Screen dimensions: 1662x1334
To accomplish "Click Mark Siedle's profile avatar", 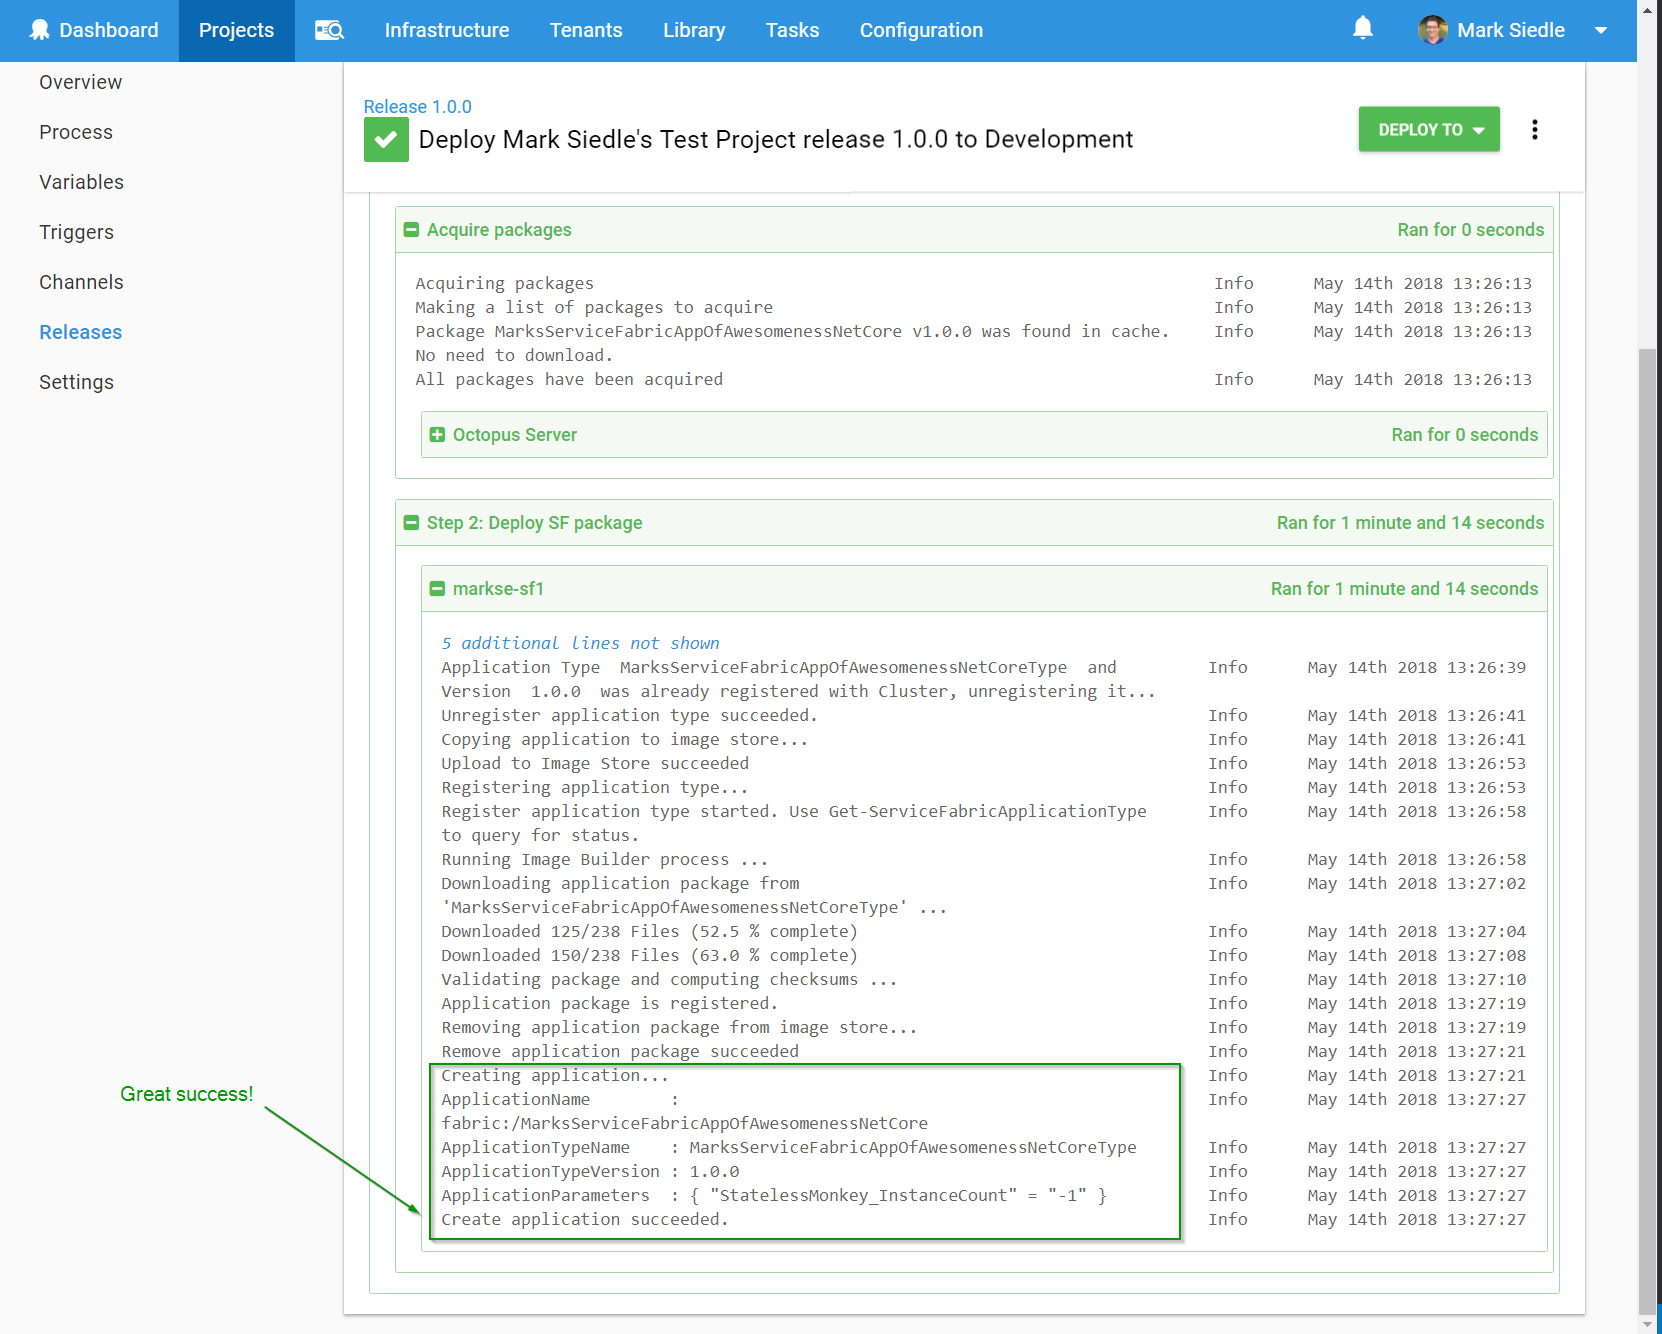I will point(1432,30).
